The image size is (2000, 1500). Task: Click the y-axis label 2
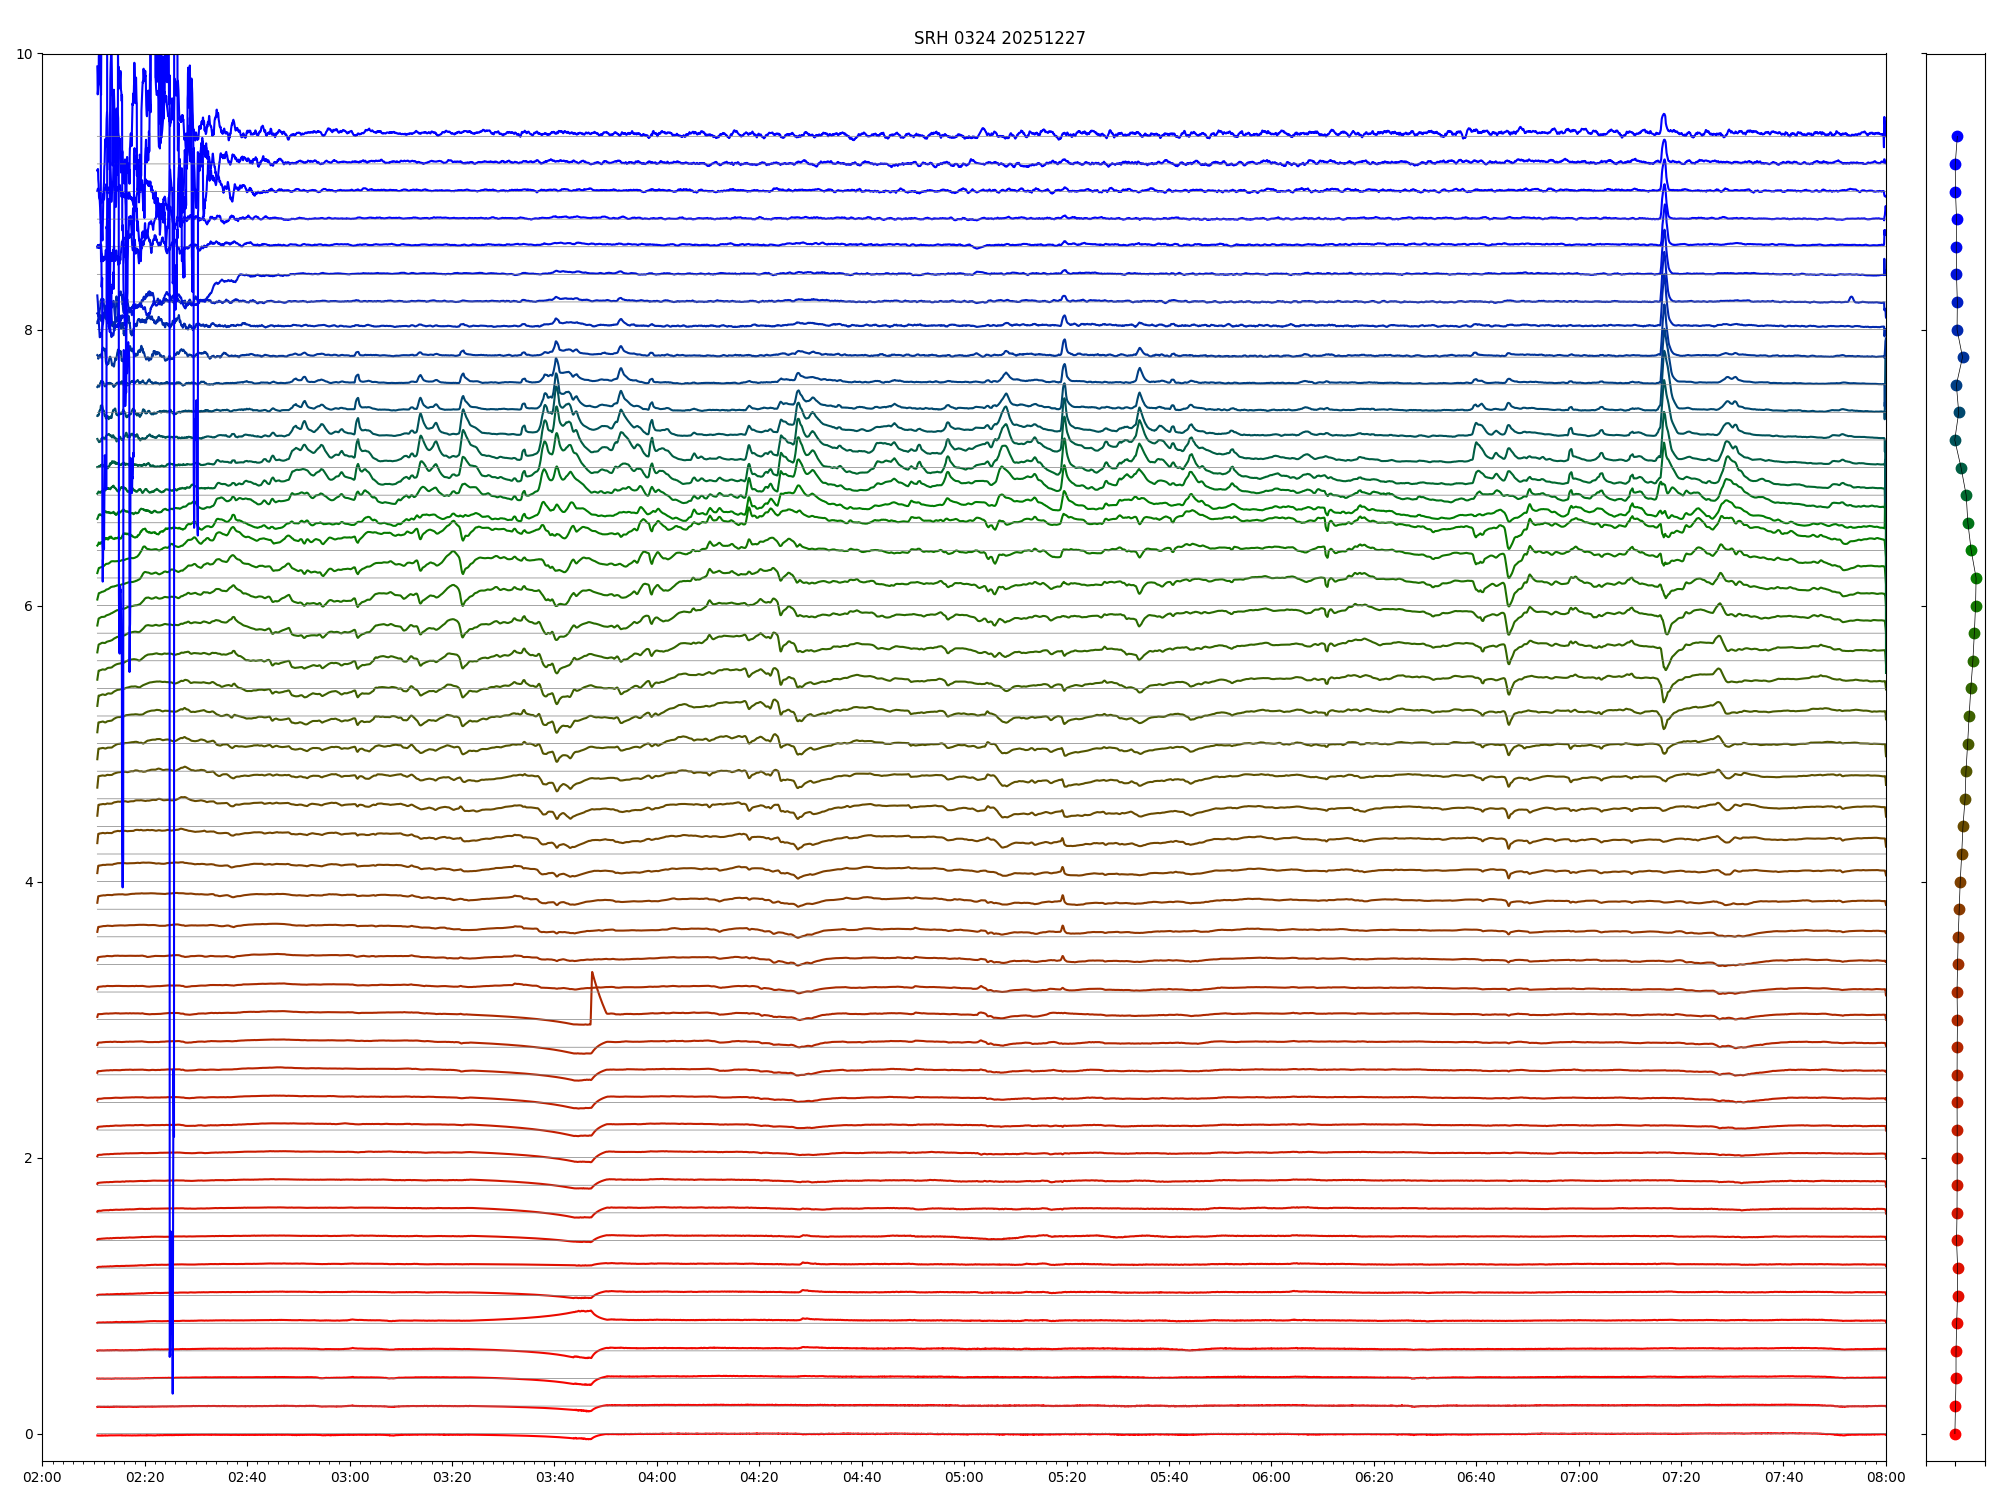pyautogui.click(x=27, y=1158)
